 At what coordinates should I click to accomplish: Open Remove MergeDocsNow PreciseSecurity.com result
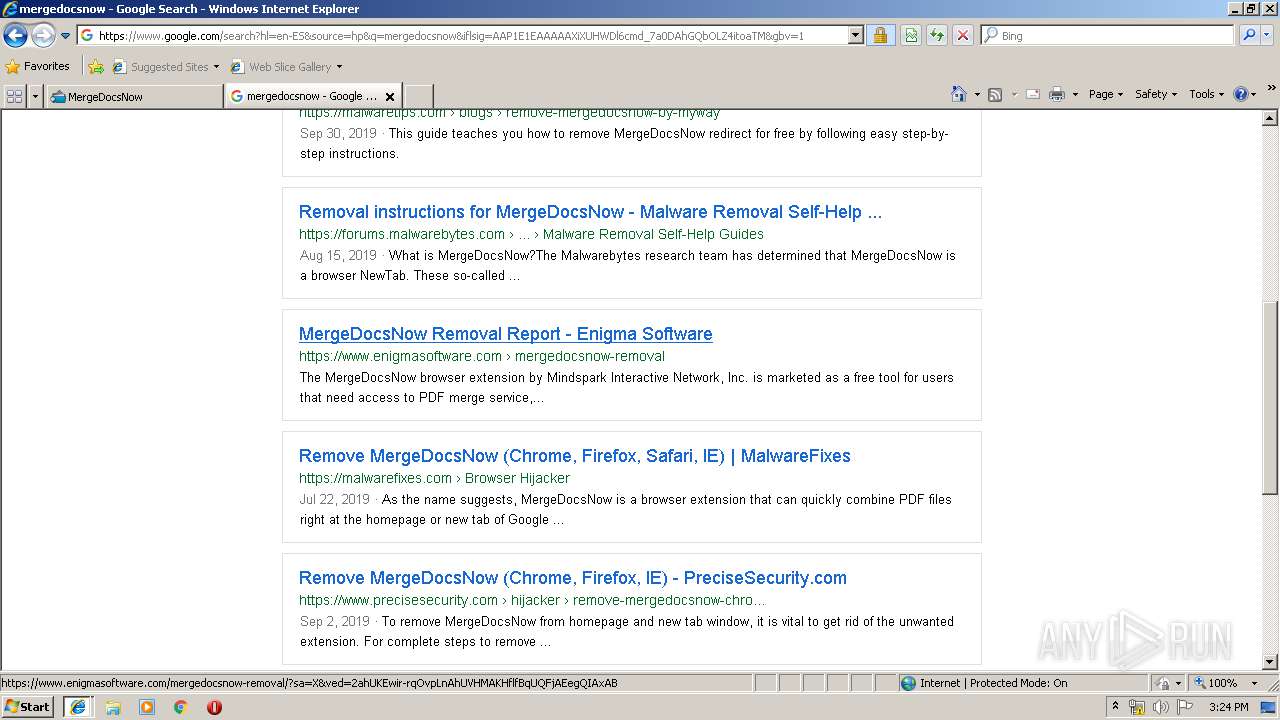click(572, 578)
